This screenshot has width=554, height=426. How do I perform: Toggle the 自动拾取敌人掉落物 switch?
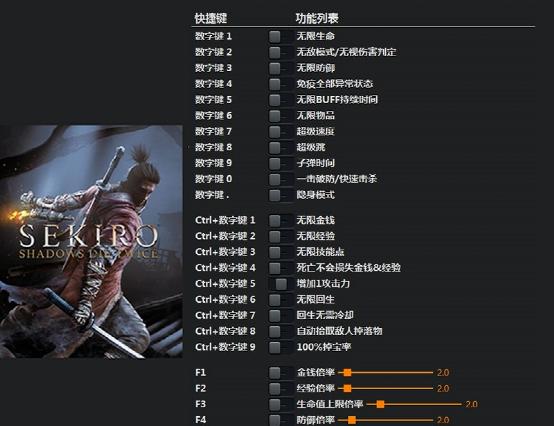pyautogui.click(x=281, y=331)
